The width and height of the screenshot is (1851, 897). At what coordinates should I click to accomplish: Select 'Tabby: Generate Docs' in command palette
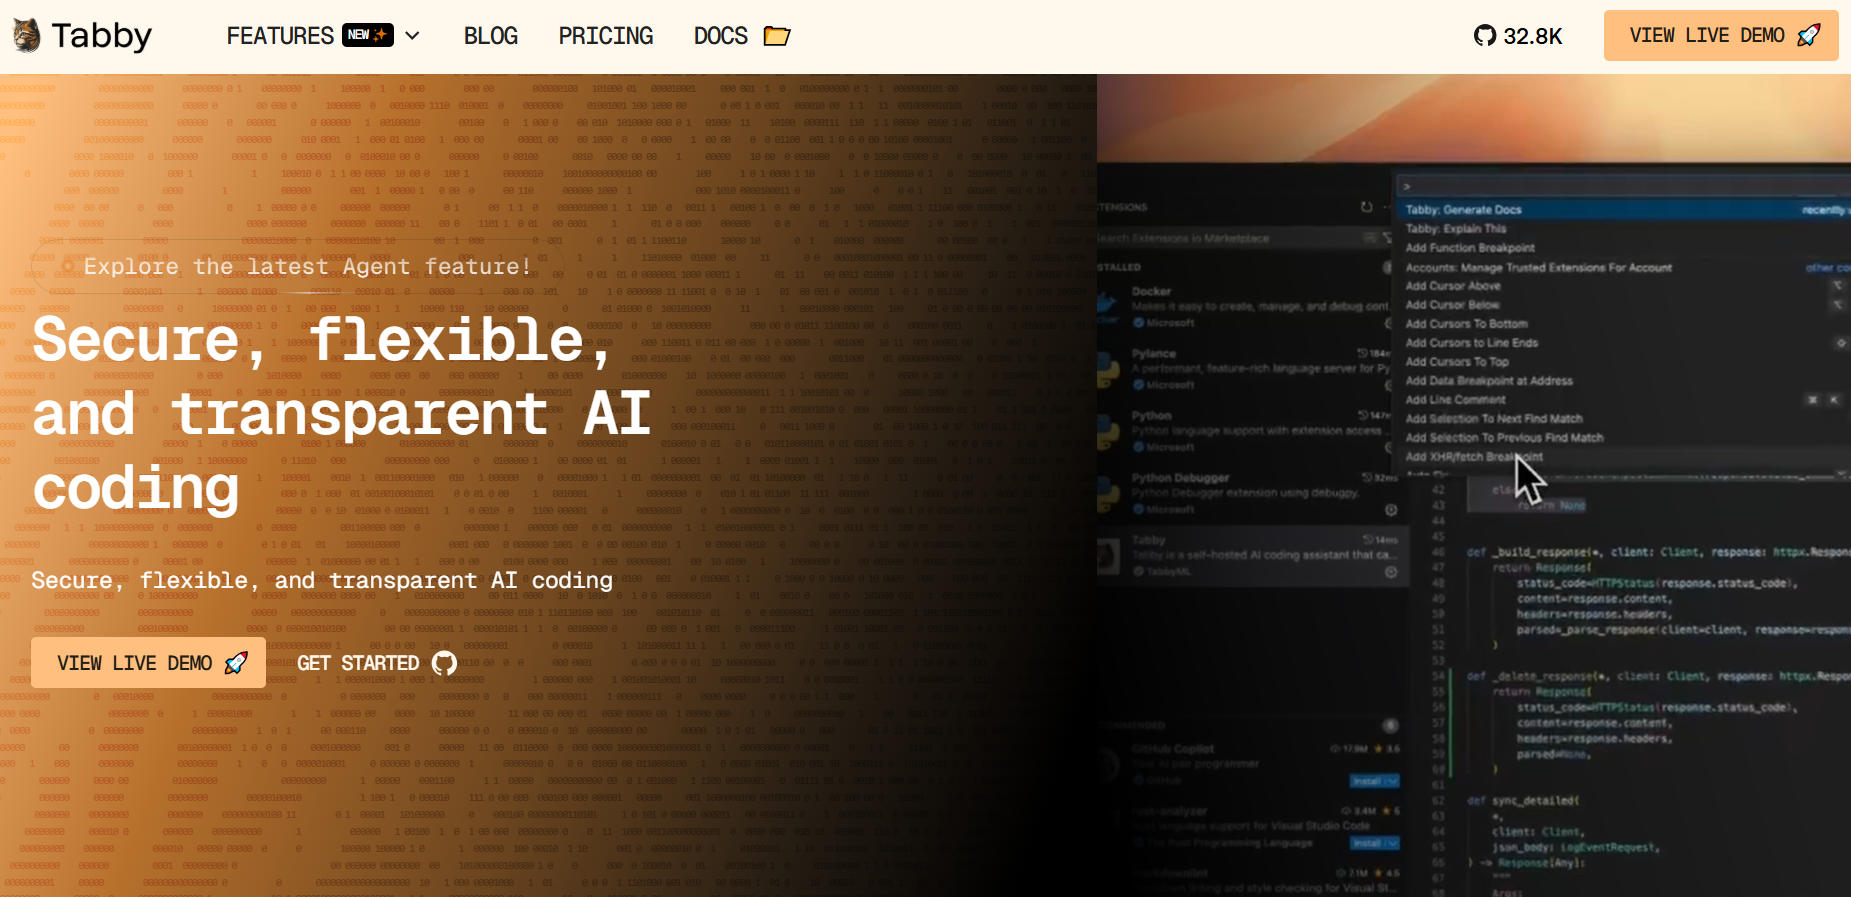1463,210
